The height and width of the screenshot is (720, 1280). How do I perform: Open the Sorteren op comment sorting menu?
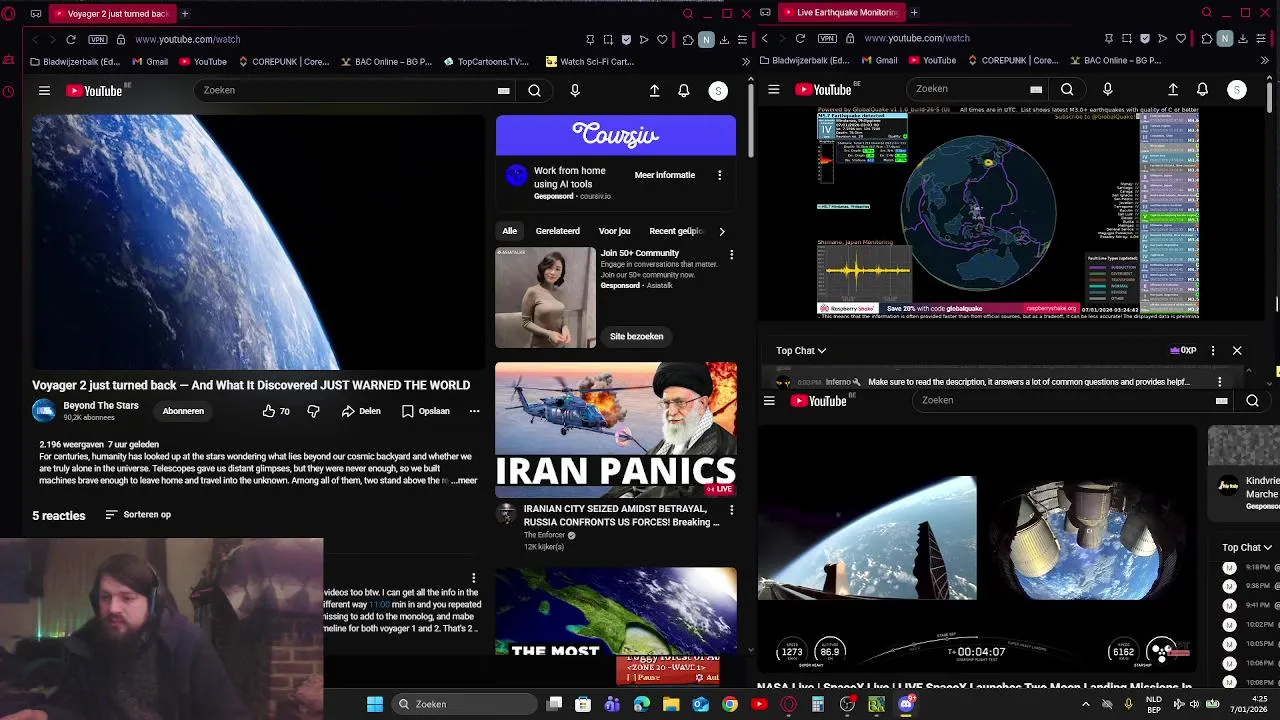138,515
